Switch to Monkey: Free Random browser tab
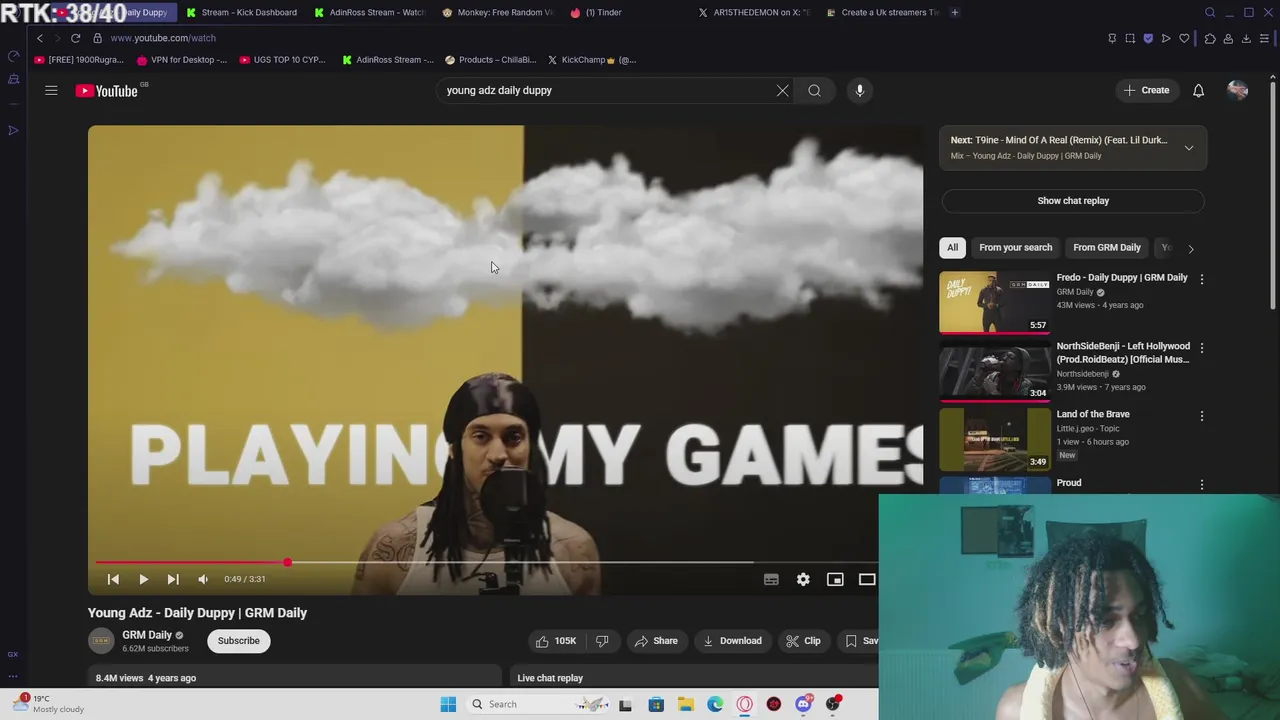Image resolution: width=1280 pixels, height=720 pixels. pos(497,12)
